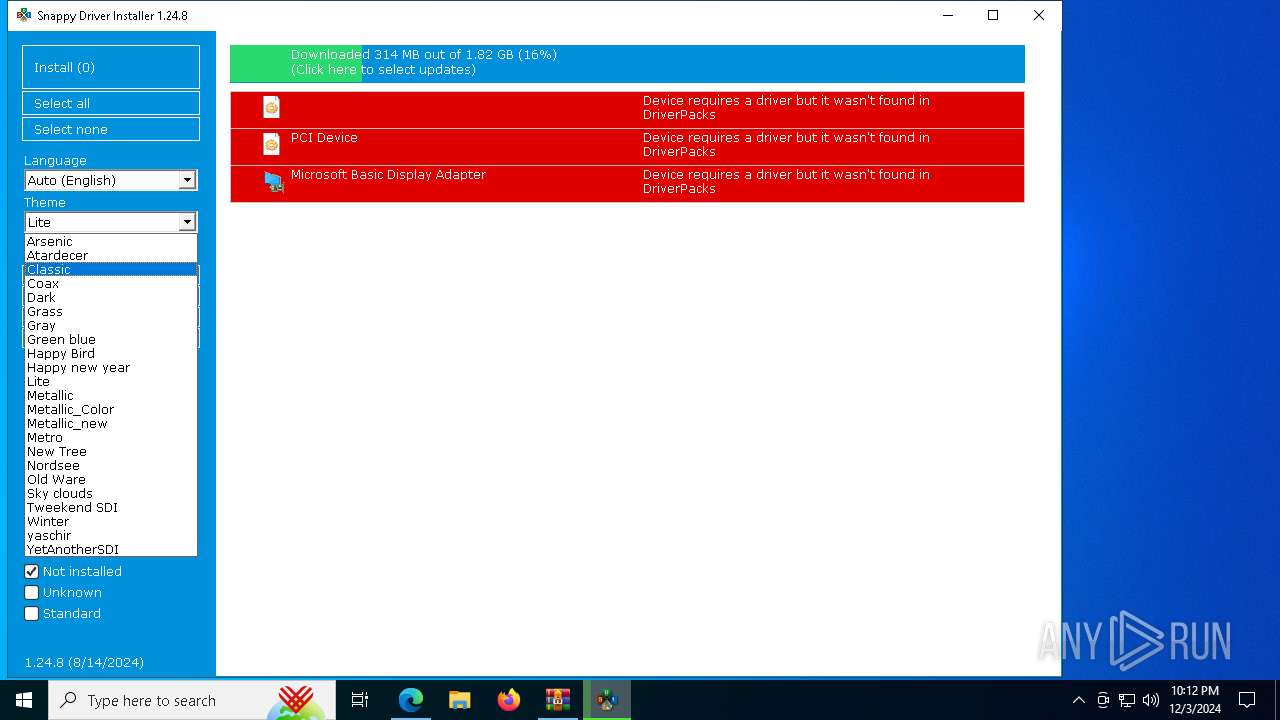
Task: Click the volume speaker tray icon
Action: click(1151, 700)
